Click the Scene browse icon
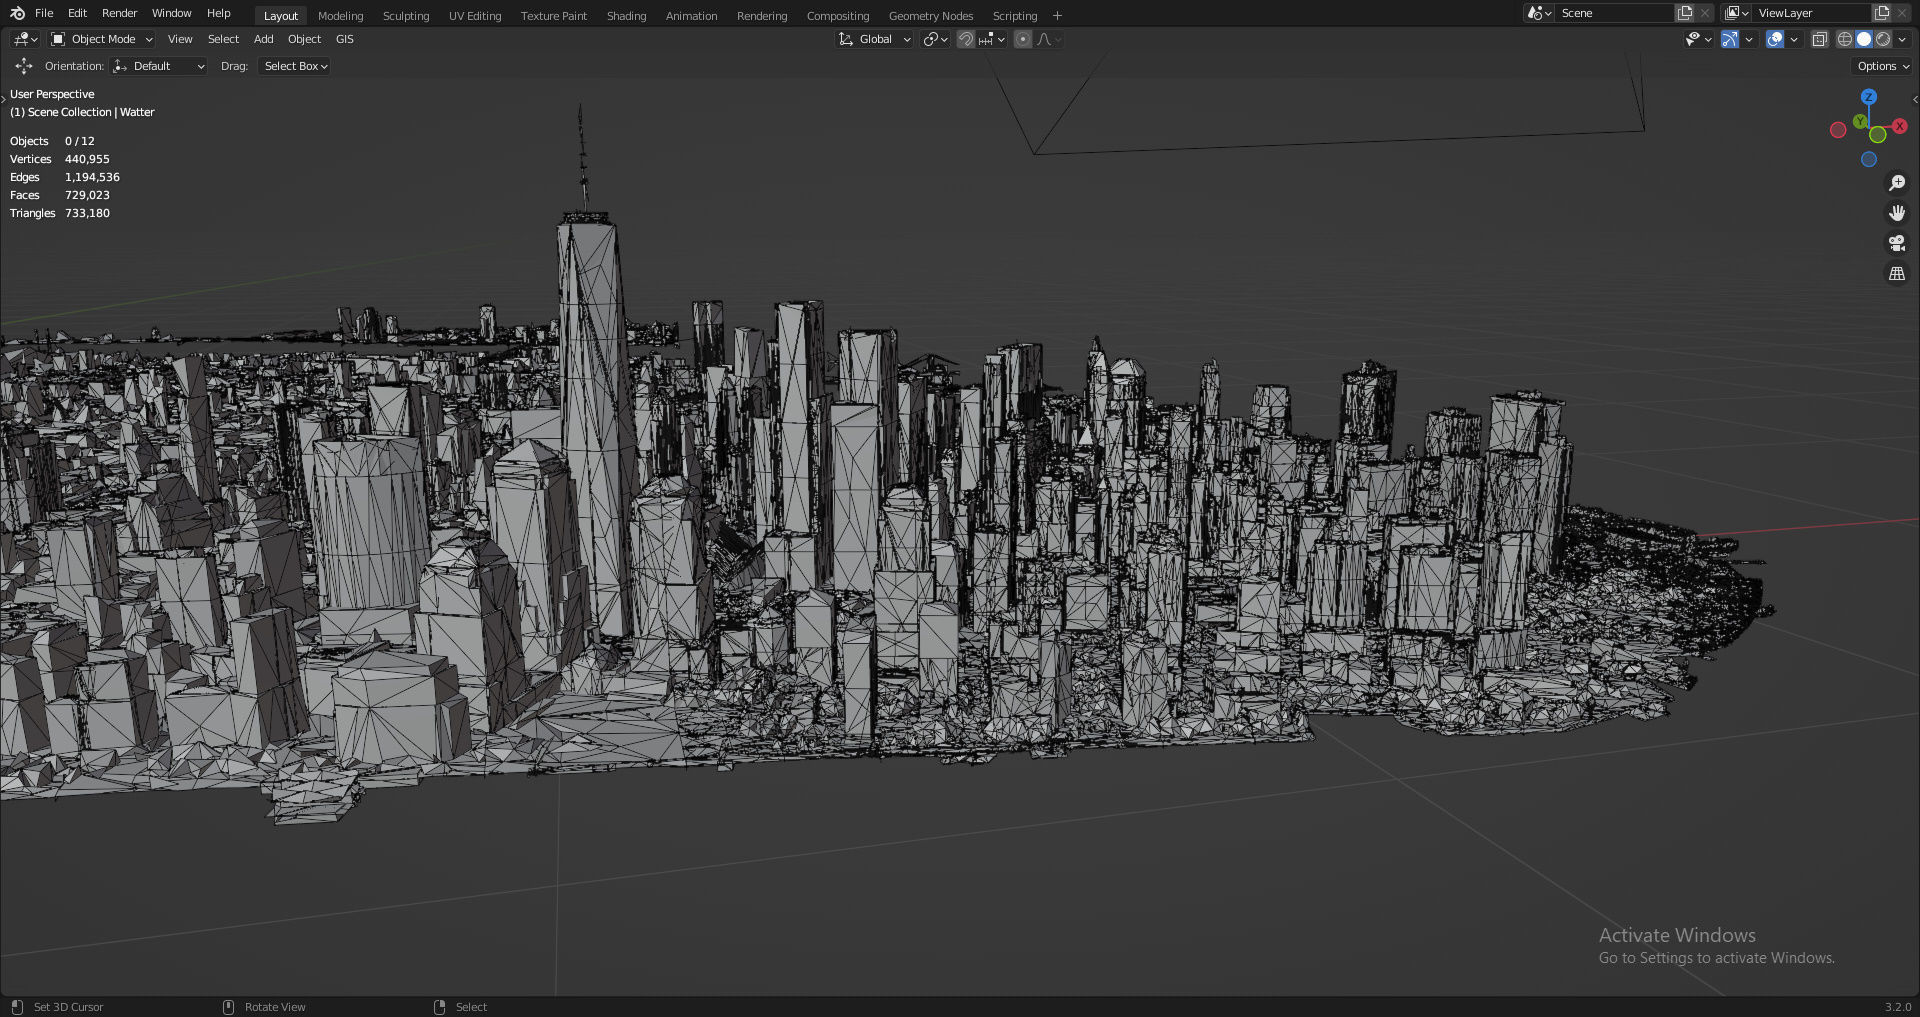The height and width of the screenshot is (1017, 1920). [x=1539, y=13]
